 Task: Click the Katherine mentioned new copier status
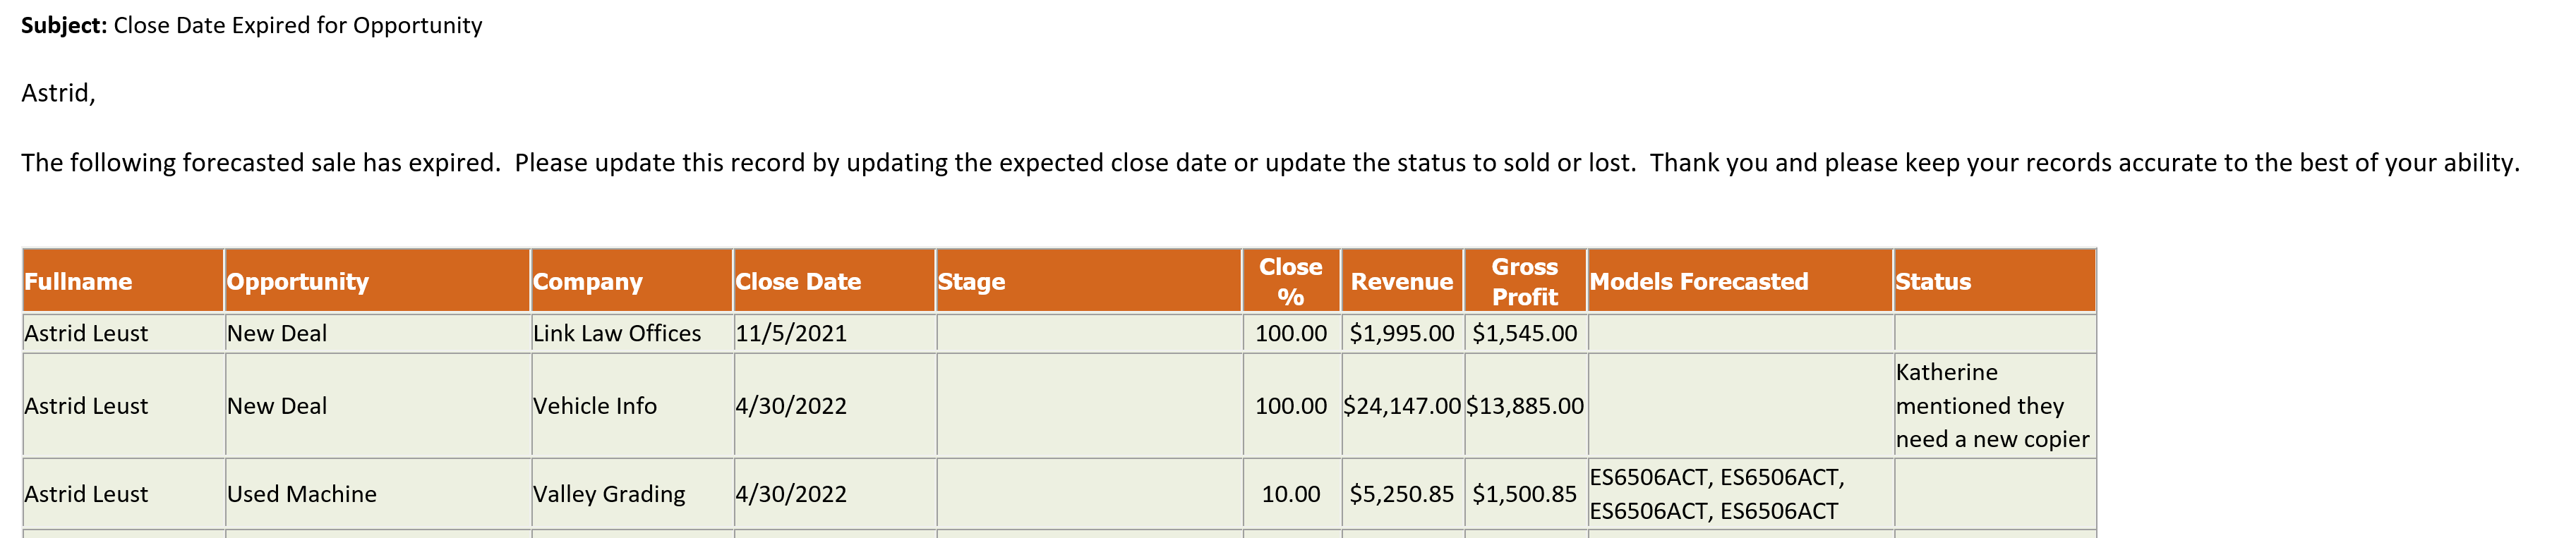click(1994, 406)
